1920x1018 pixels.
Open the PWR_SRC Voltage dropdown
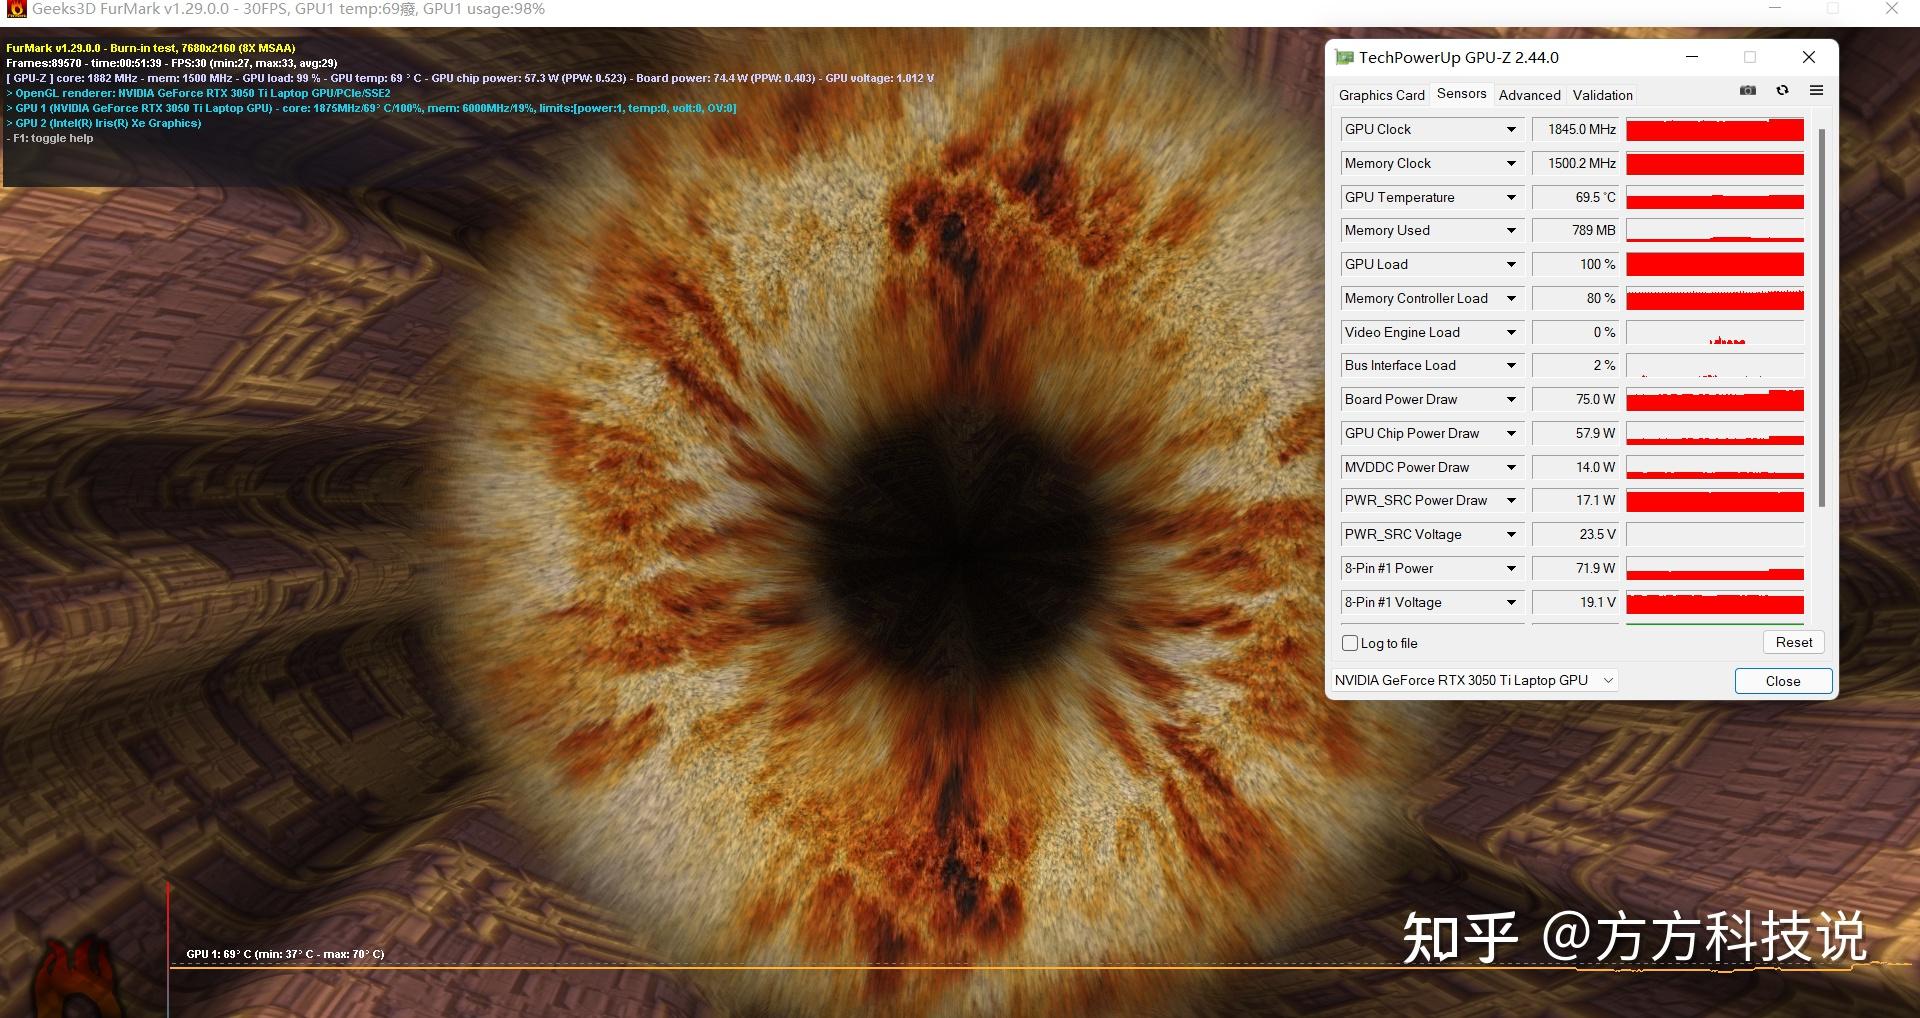click(x=1511, y=535)
